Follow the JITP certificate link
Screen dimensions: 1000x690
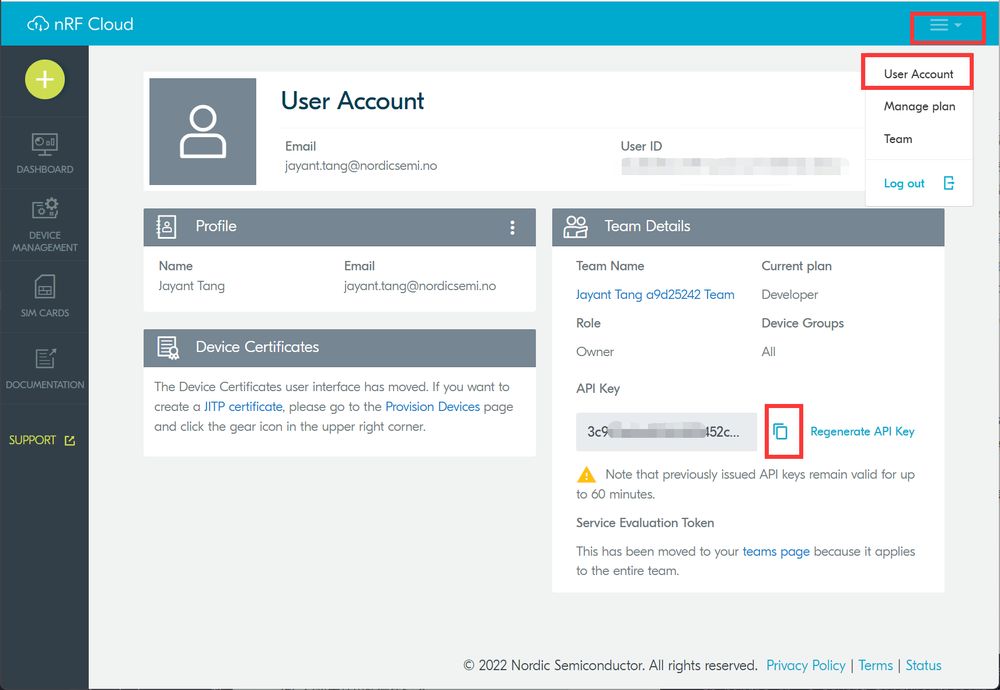(x=243, y=407)
